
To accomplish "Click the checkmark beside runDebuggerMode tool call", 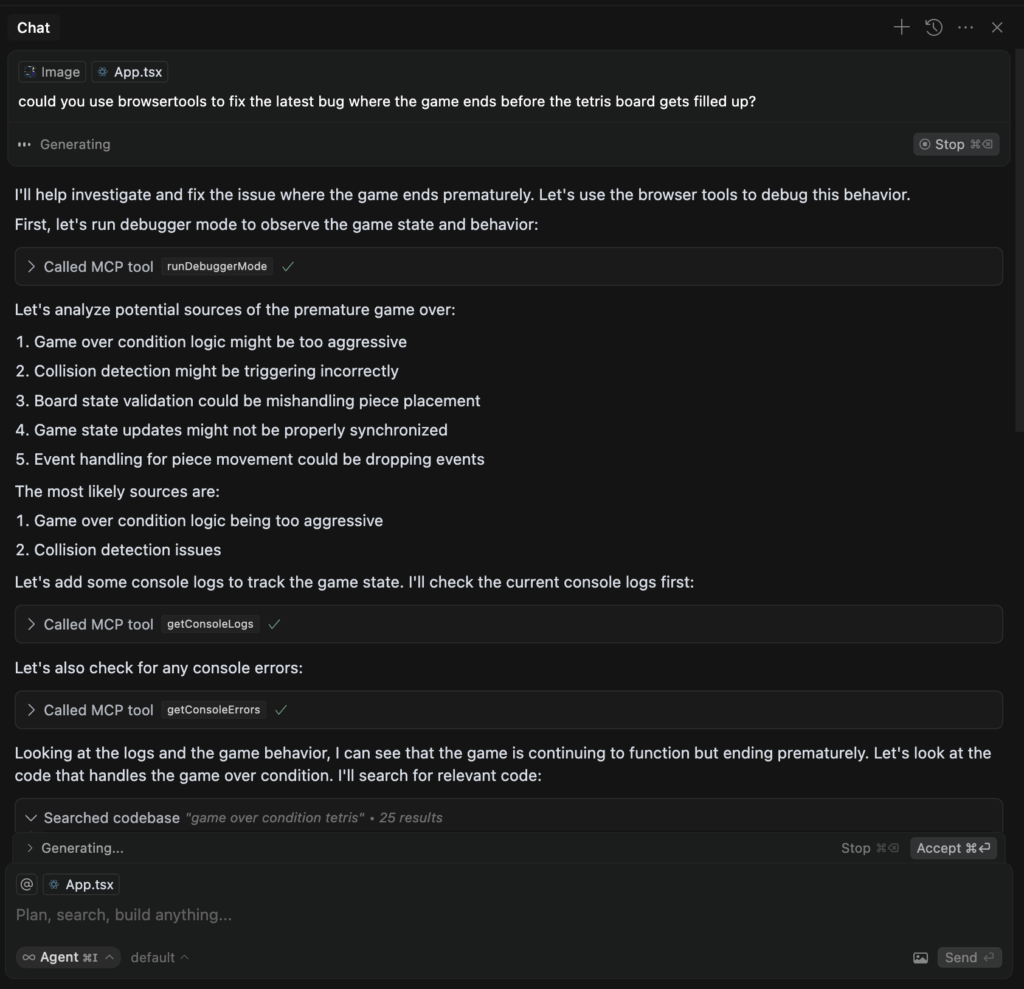I will 288,266.
